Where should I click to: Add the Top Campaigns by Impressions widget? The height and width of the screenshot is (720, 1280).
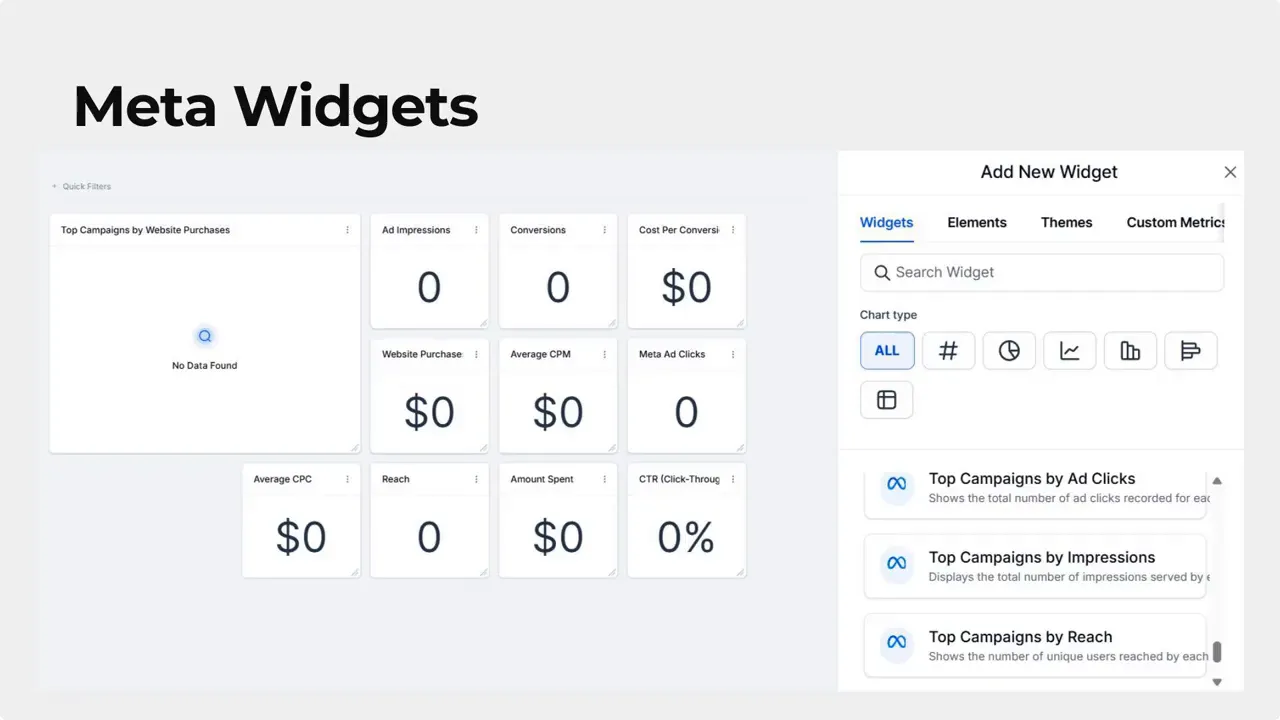point(1035,566)
